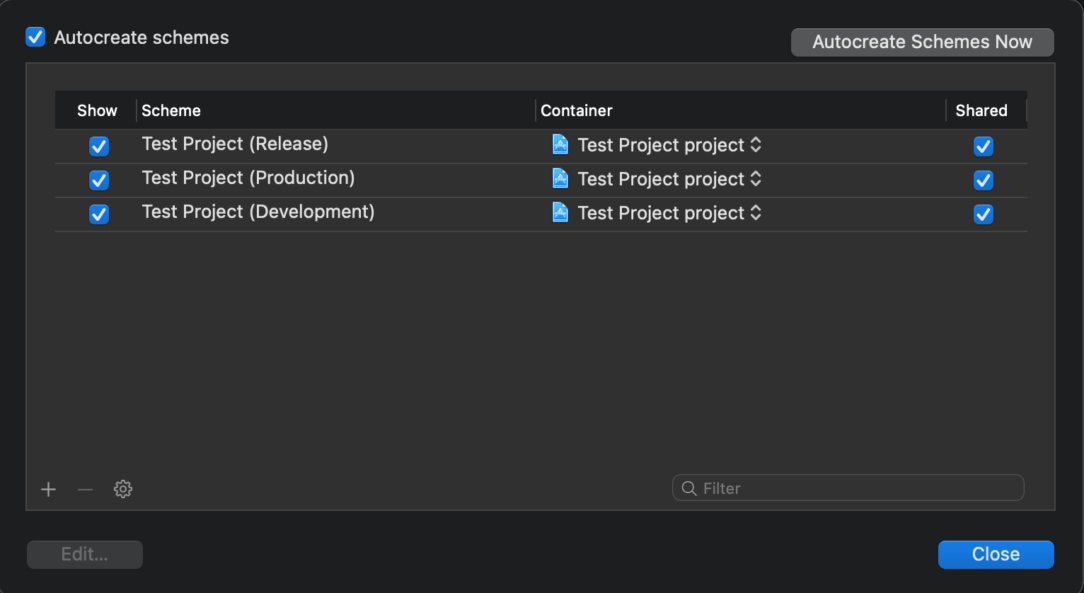Viewport: 1084px width, 593px height.
Task: Click the minus icon to remove a scheme
Action: coord(84,489)
